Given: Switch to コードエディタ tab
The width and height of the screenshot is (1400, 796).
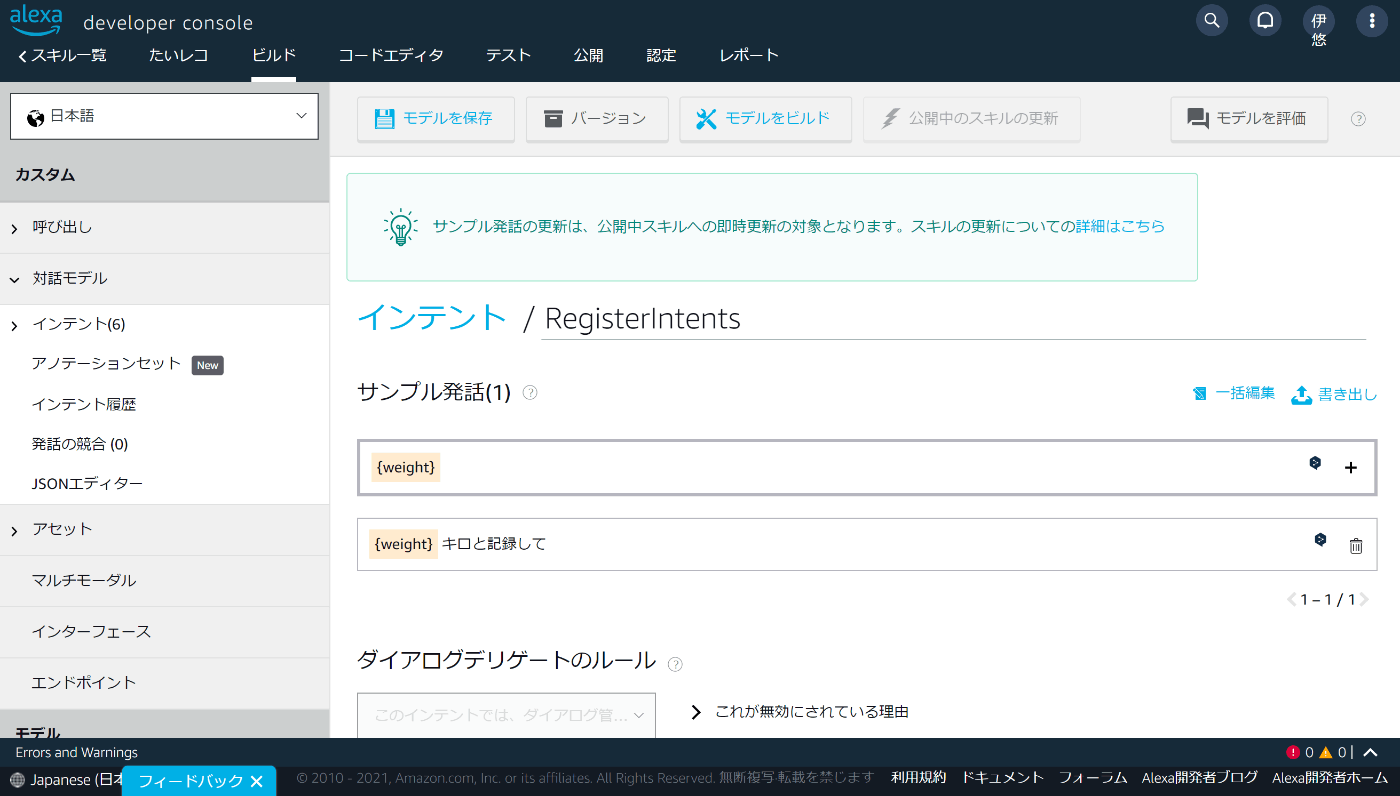Looking at the screenshot, I should 391,55.
